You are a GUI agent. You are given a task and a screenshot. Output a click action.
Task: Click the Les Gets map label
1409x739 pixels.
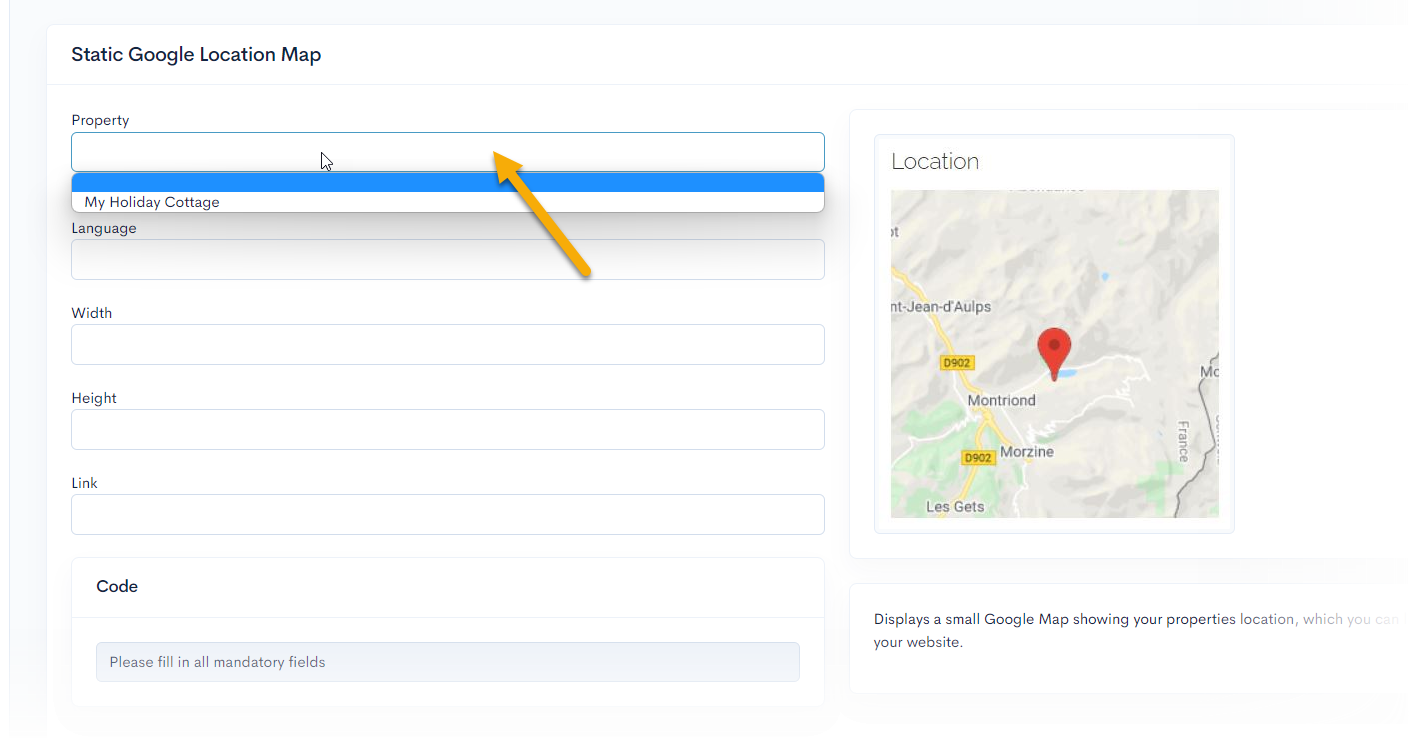point(955,507)
